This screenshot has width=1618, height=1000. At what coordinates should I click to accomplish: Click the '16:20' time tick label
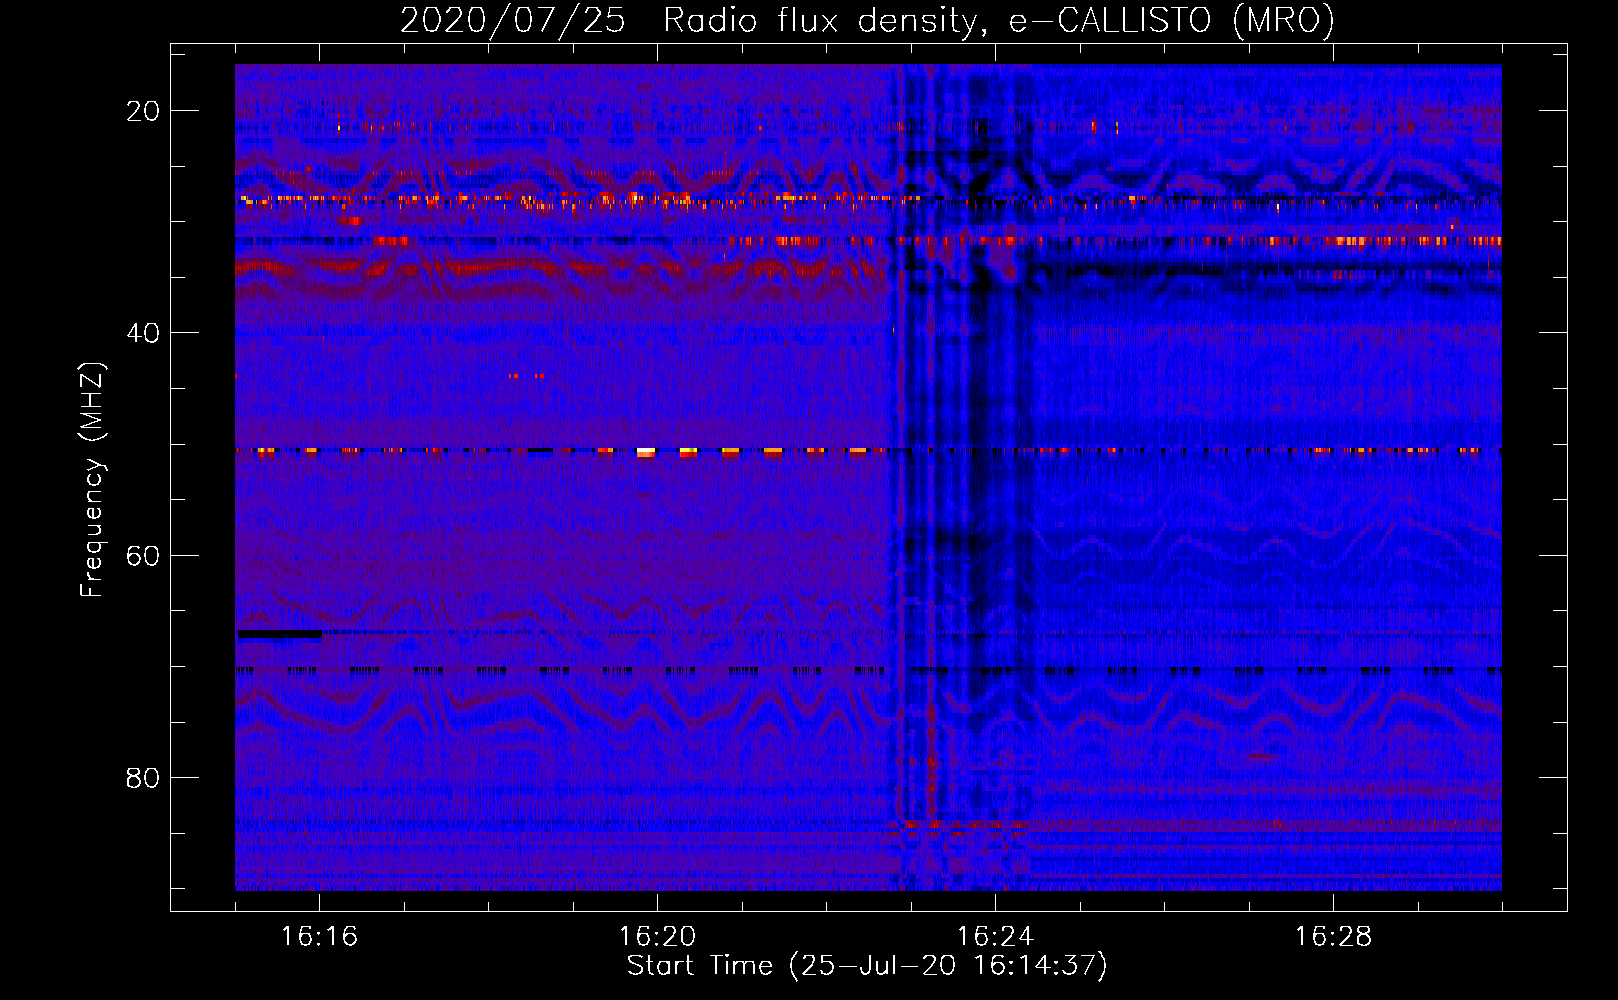tap(657, 936)
